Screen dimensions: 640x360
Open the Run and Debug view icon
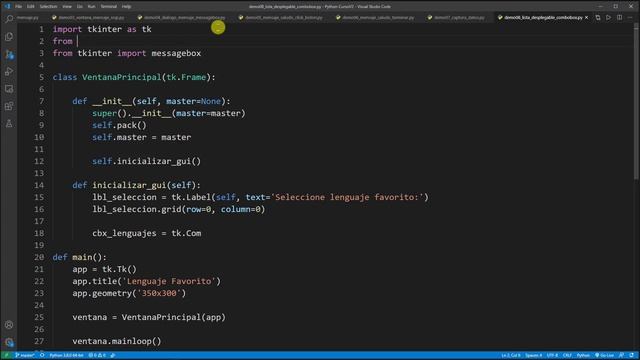click(9, 71)
